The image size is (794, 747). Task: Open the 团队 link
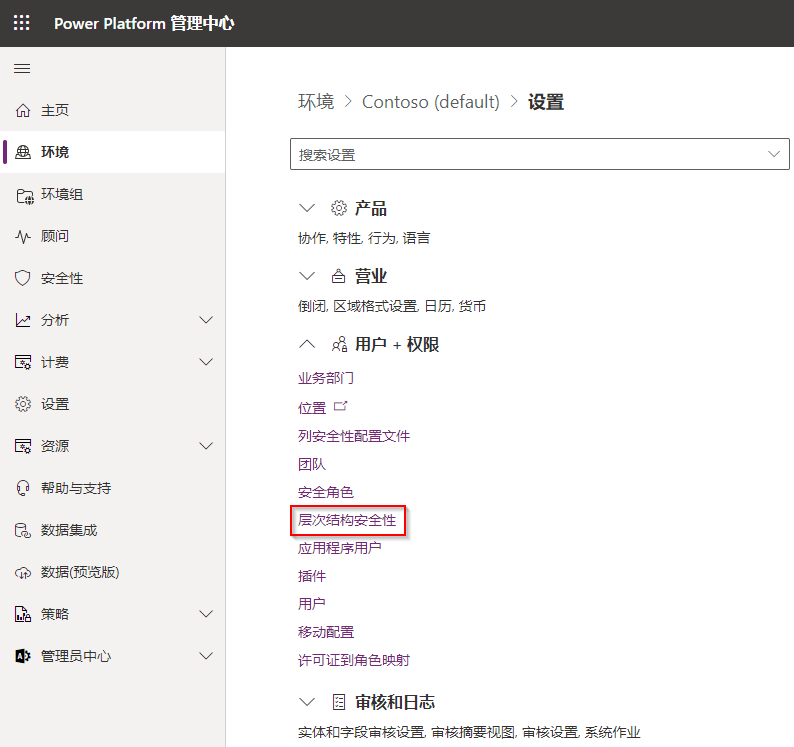311,464
